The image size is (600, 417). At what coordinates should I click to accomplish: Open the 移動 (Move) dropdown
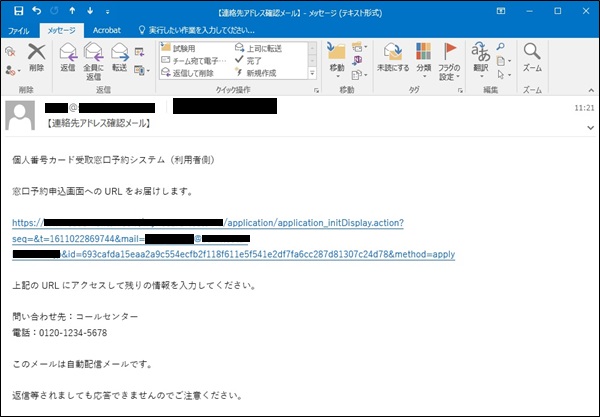click(336, 57)
